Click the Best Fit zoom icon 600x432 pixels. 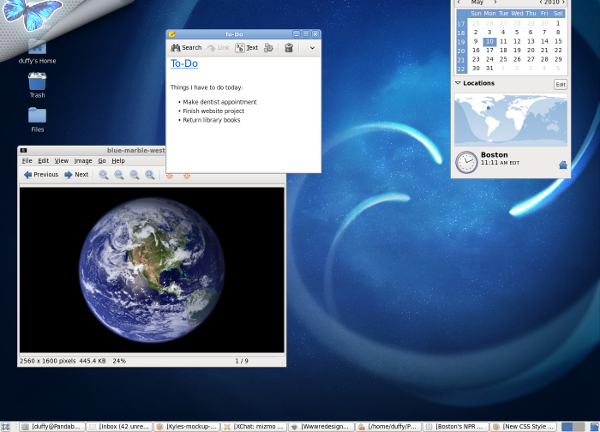coord(150,175)
